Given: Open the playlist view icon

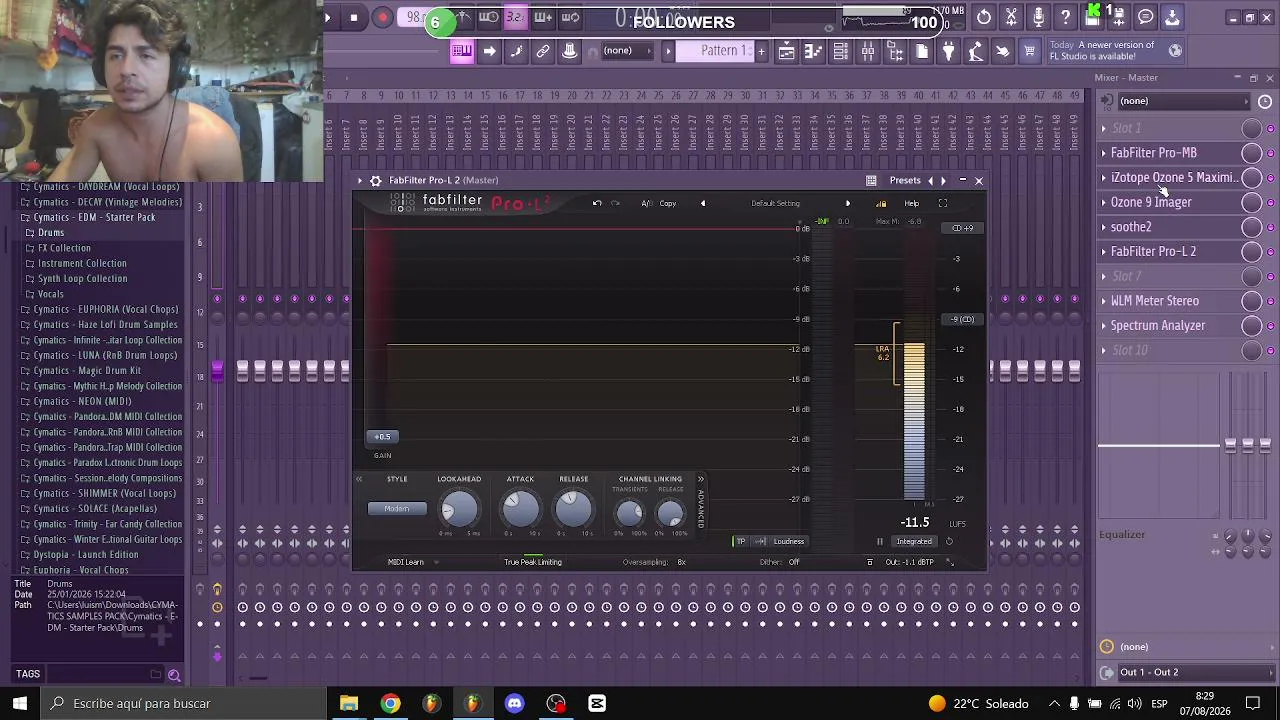Looking at the screenshot, I should pyautogui.click(x=787, y=52).
